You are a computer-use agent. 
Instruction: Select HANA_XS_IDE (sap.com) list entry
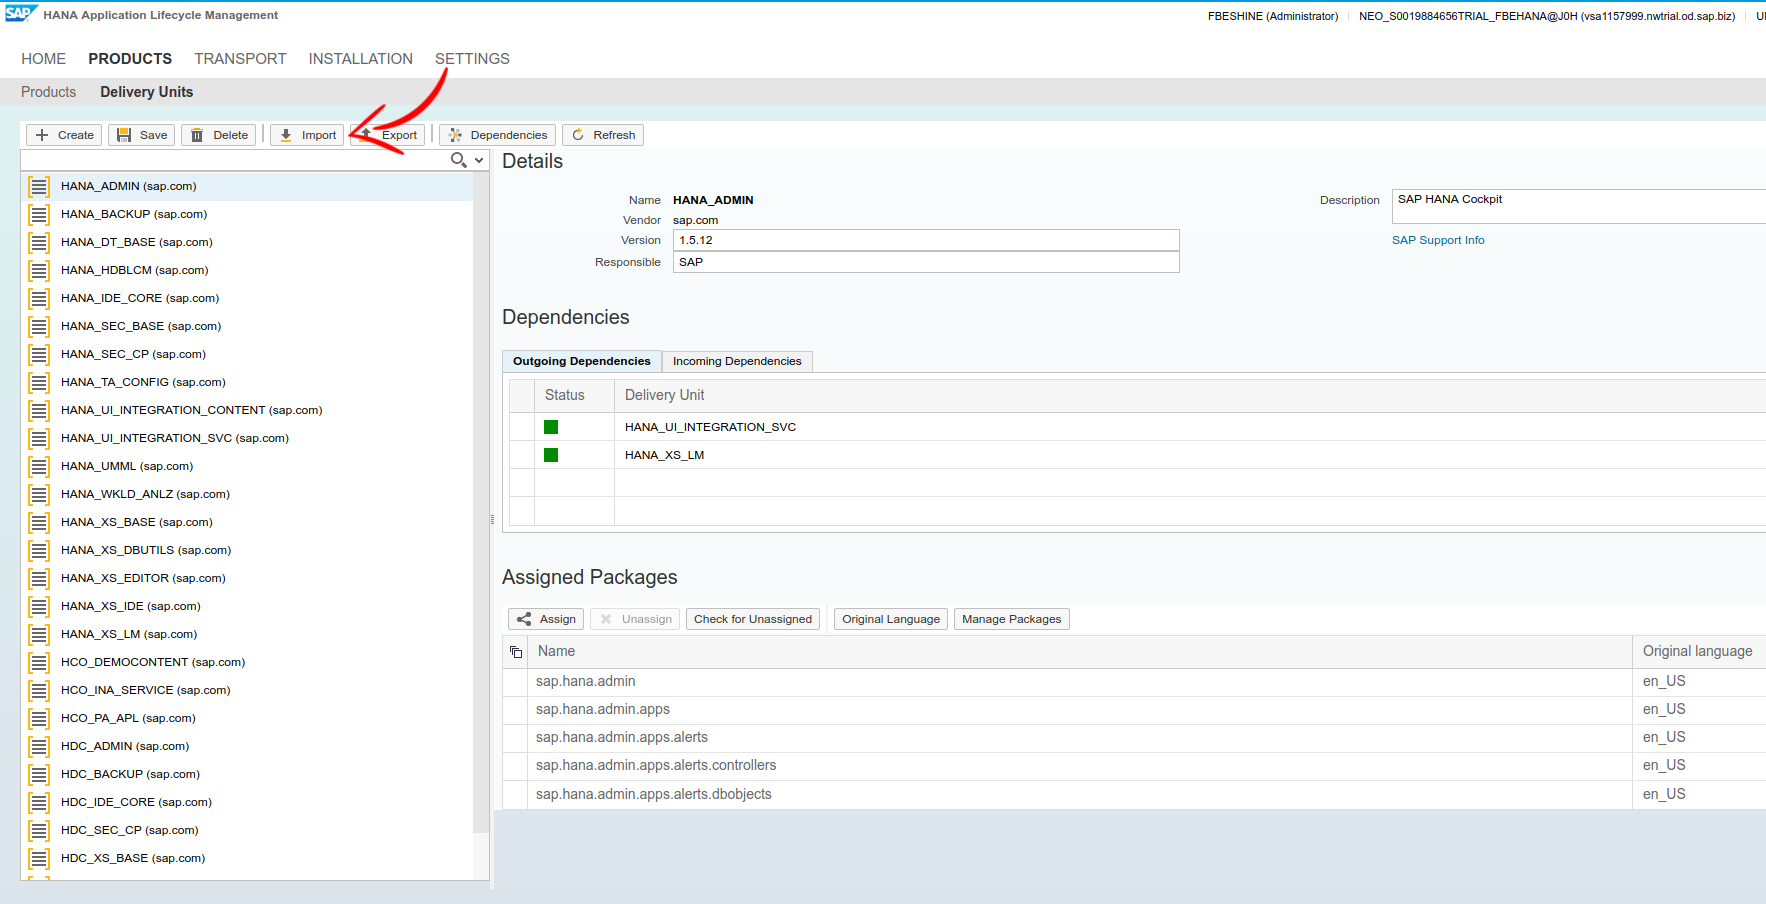247,606
